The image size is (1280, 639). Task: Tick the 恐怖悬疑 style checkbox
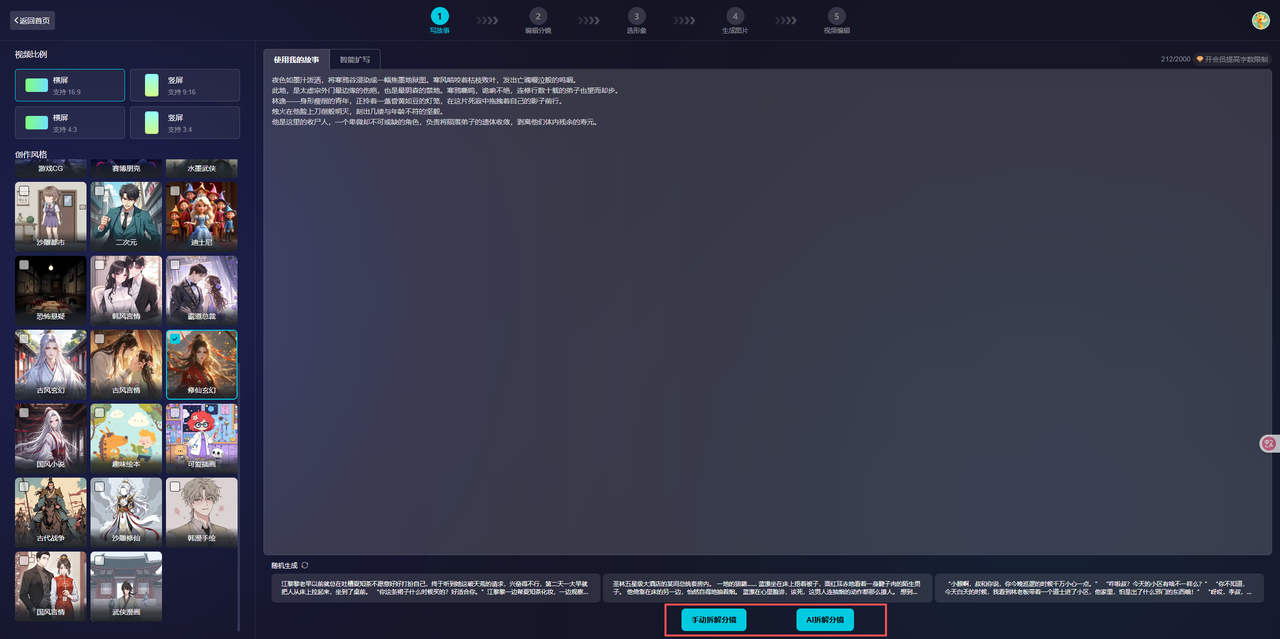[24, 265]
